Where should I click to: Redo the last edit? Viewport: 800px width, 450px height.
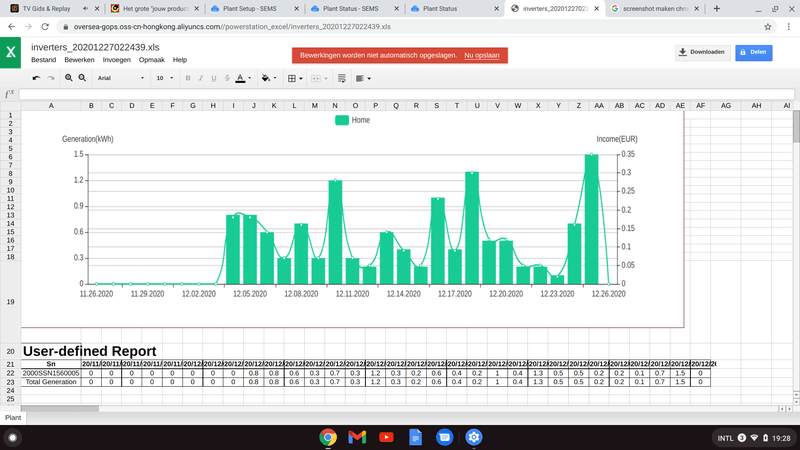click(x=51, y=78)
